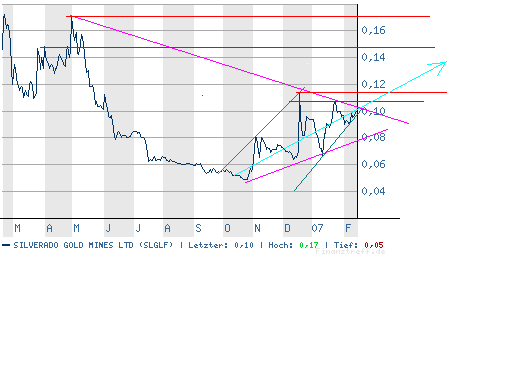
Task: Click the 0,16 price axis label
Action: point(373,30)
